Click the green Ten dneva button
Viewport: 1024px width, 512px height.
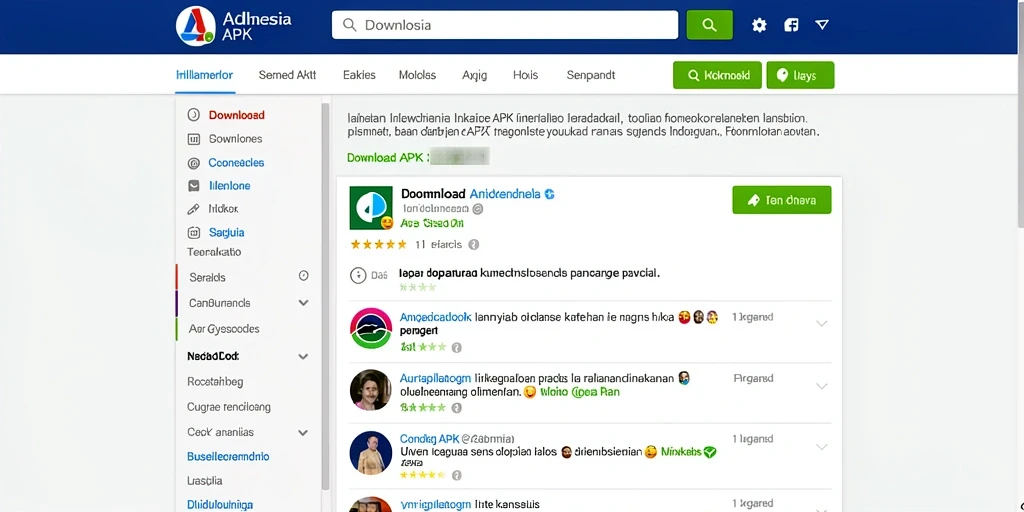(x=782, y=200)
